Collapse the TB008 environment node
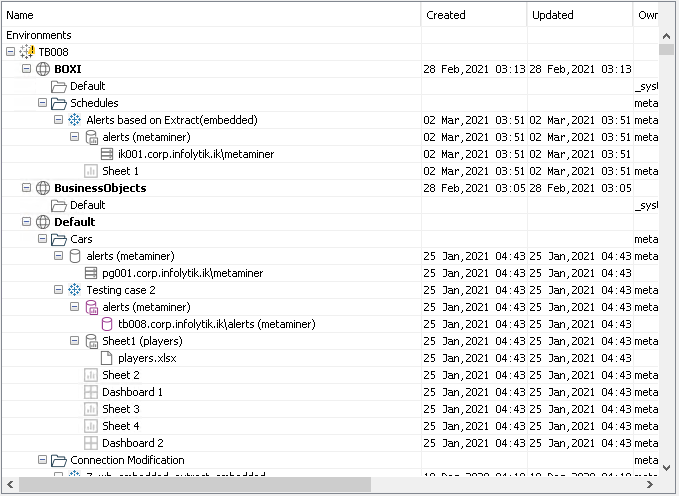 coord(10,52)
